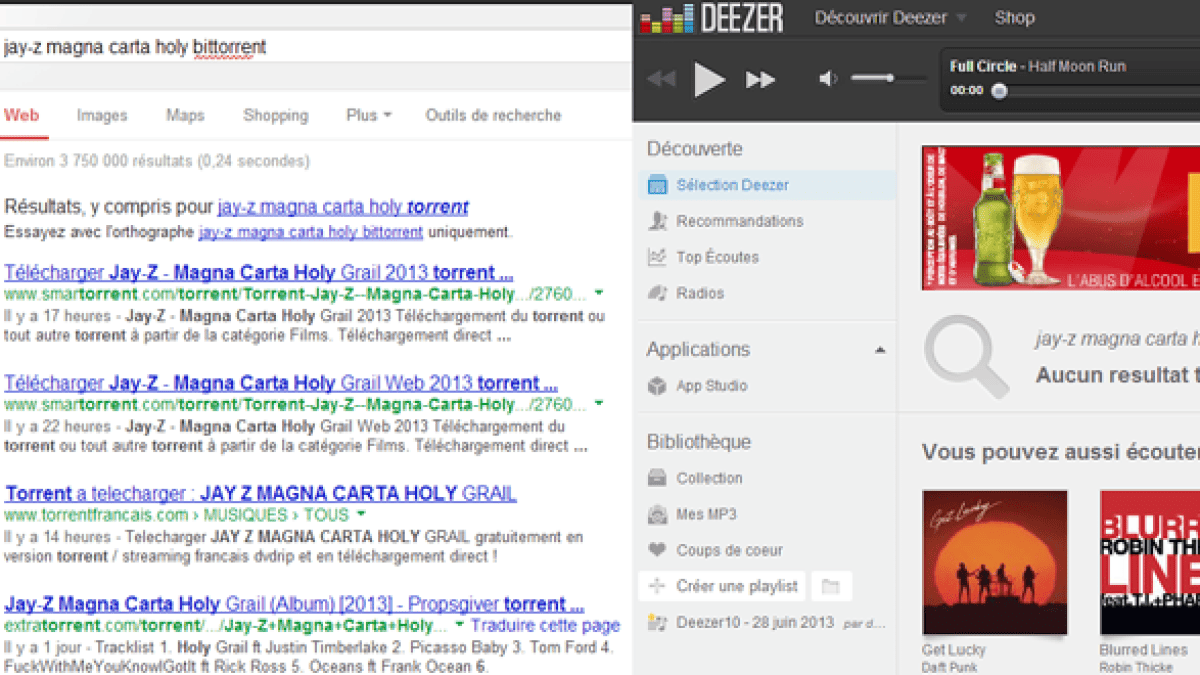Open Torrent a telecharger JAY Z result
The image size is (1200, 675).
261,494
